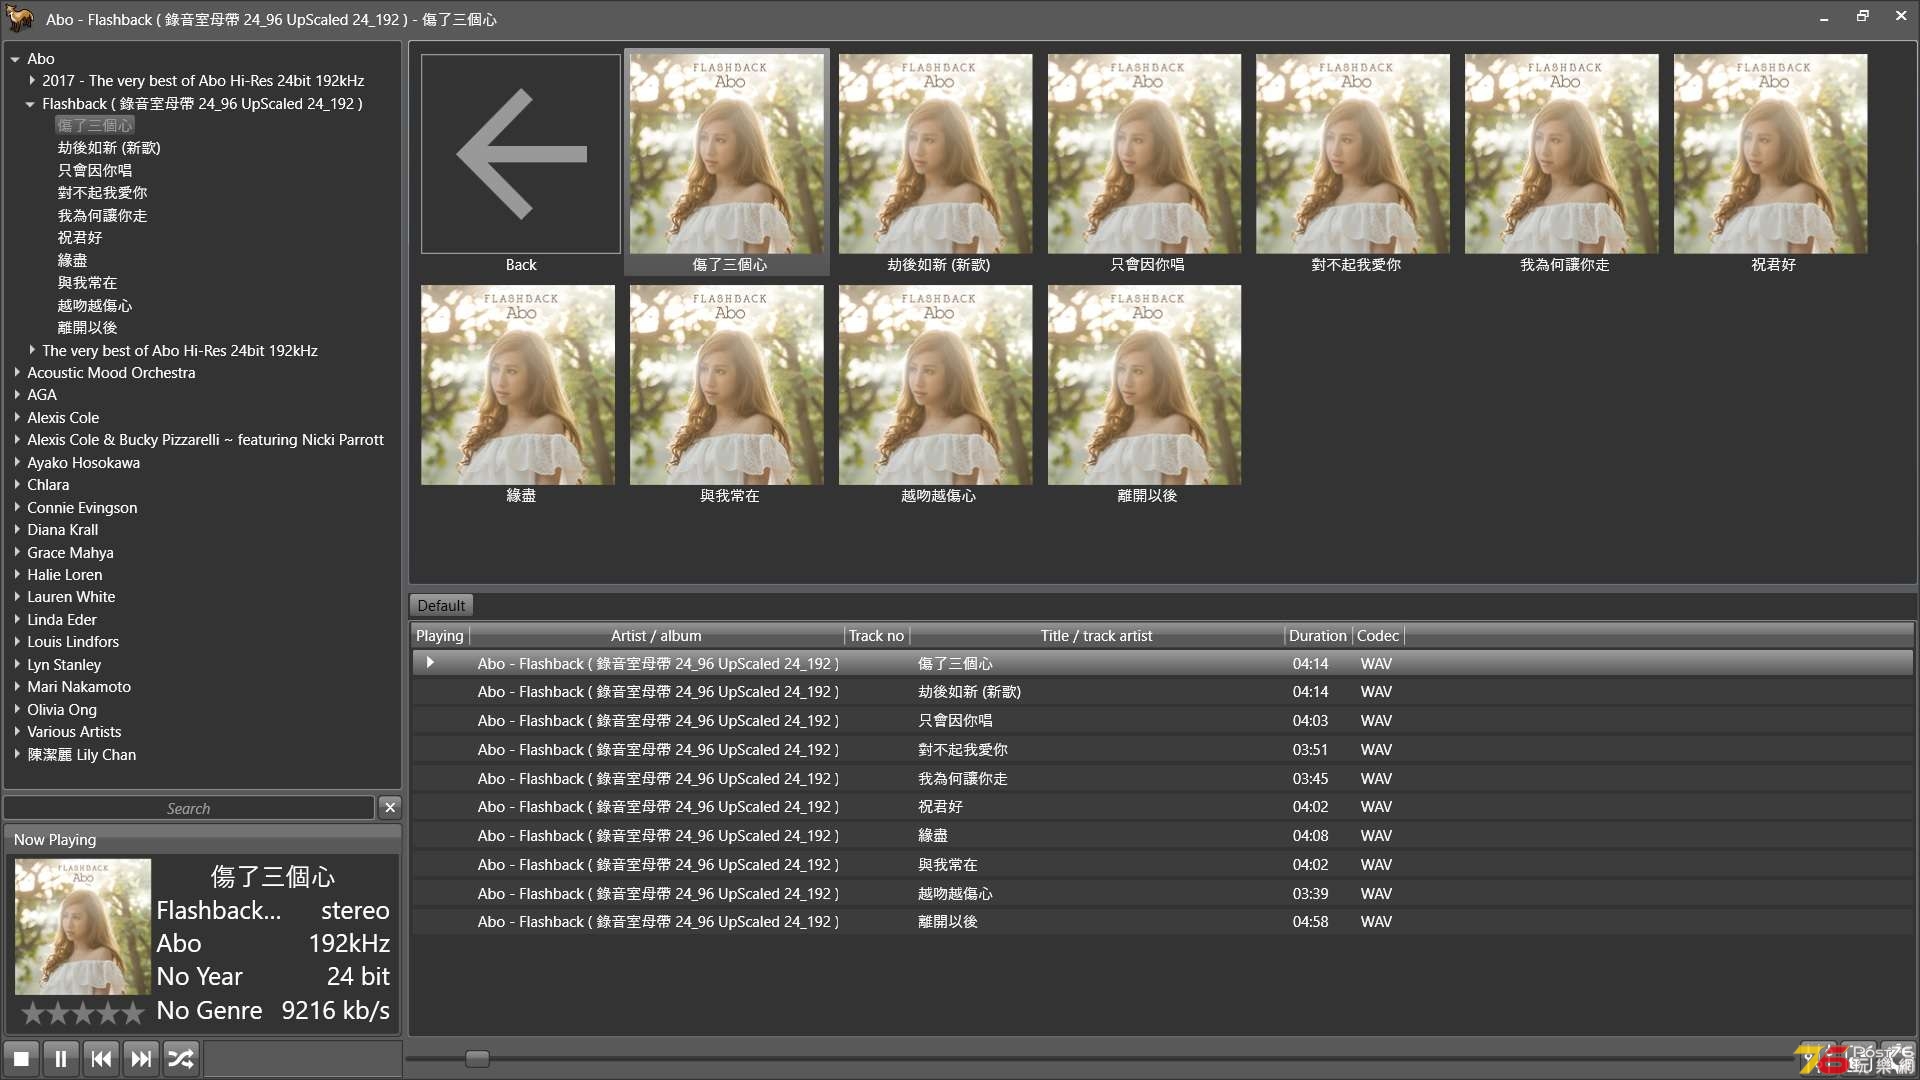
Task: Sort by Codec column header
Action: (1377, 635)
